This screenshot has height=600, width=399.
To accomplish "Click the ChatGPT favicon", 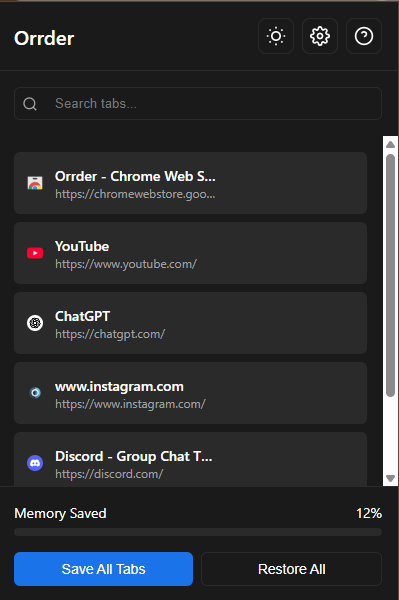I will click(x=35, y=323).
